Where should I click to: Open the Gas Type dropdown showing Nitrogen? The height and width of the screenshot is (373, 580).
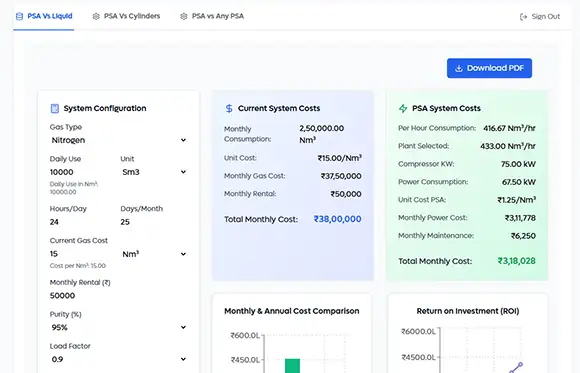coord(118,140)
